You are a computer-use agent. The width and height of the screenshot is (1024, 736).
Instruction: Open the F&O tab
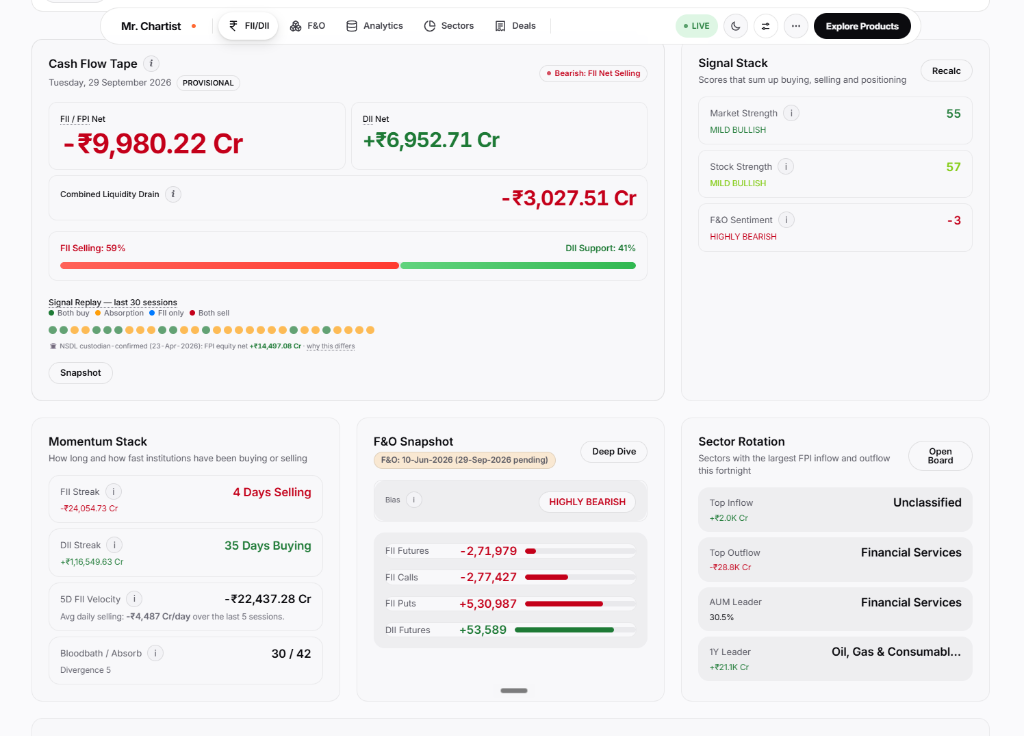308,26
